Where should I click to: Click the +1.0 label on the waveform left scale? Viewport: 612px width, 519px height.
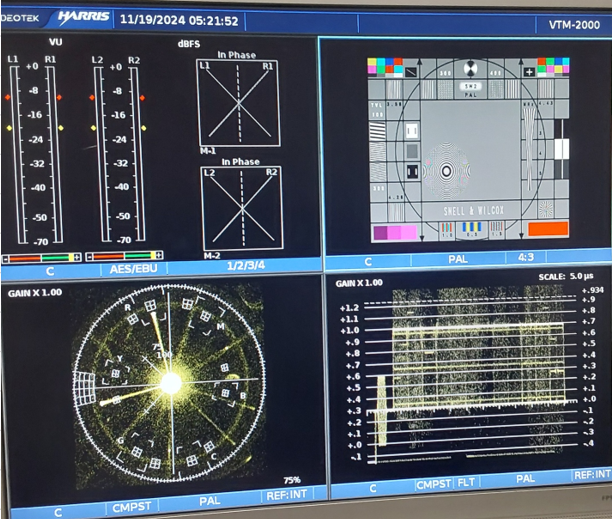pos(349,331)
